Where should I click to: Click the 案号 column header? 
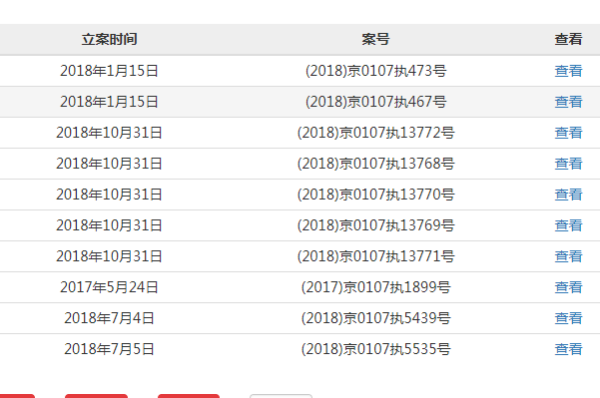click(x=375, y=39)
